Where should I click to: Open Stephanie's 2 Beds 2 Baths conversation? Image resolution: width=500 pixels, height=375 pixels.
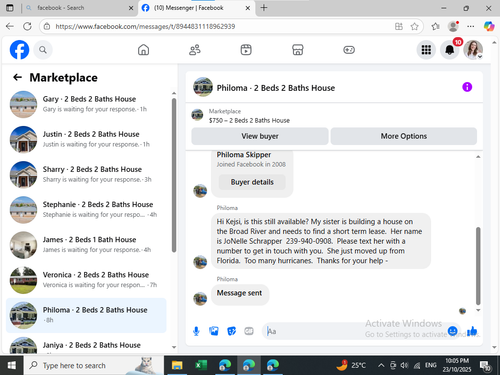(x=86, y=210)
